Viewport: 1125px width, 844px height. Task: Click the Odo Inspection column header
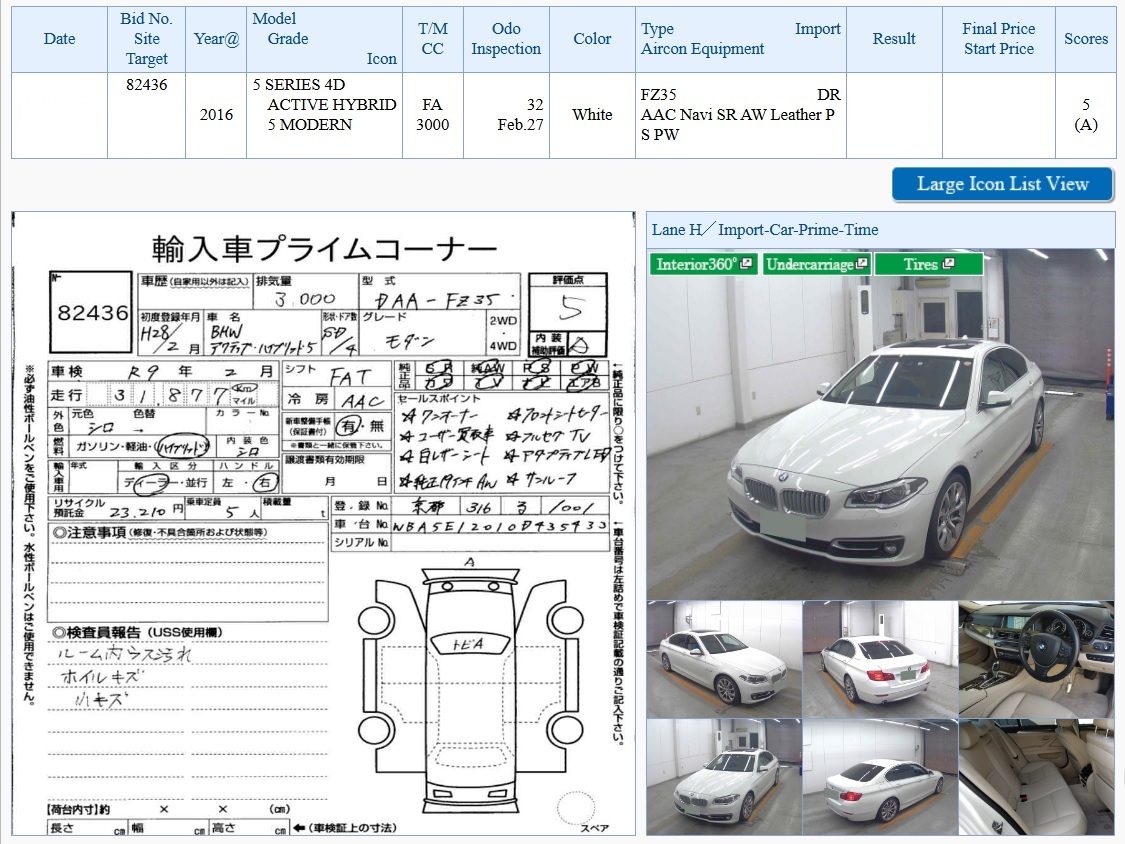click(506, 39)
